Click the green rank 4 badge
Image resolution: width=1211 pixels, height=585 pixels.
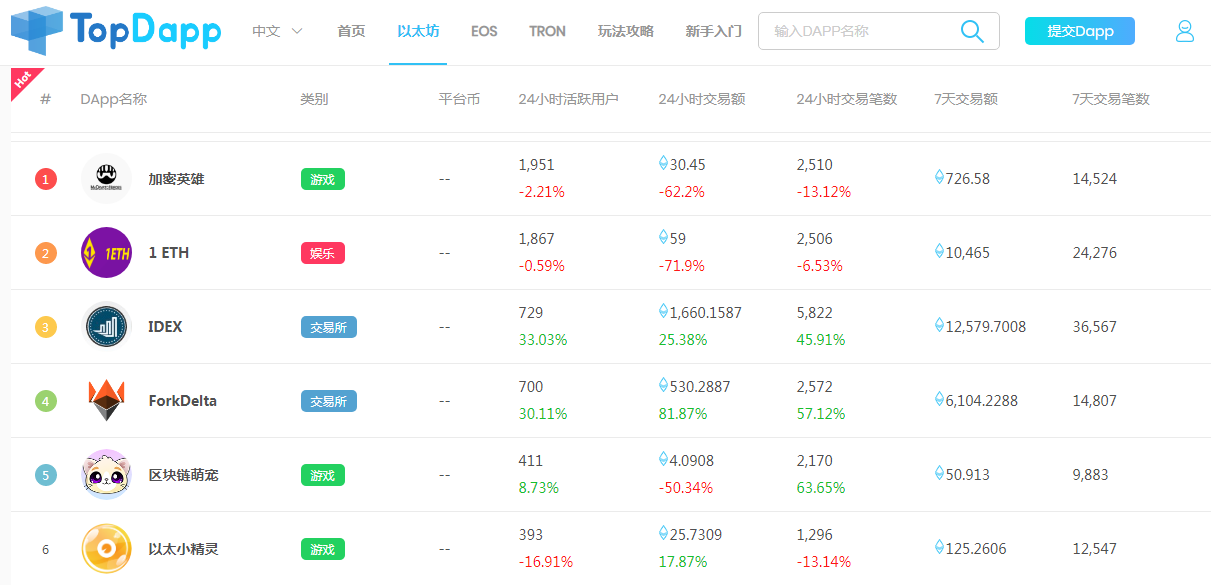click(46, 401)
